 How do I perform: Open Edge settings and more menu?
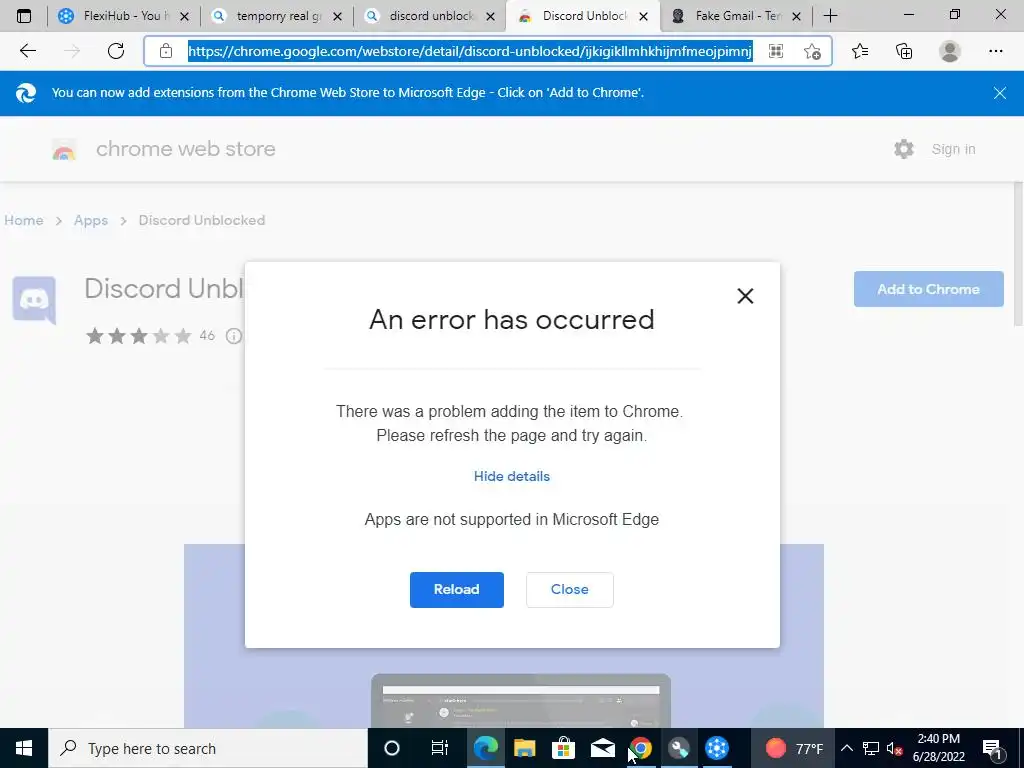pos(995,51)
